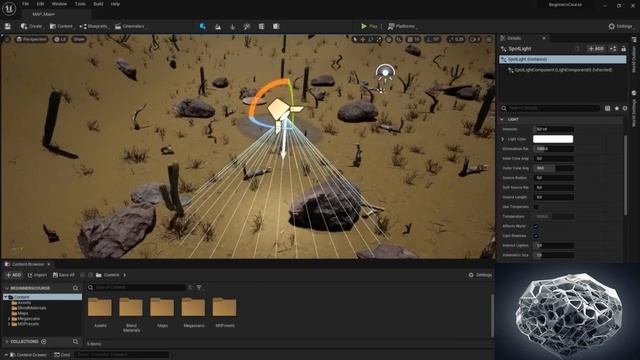Switch to Landscape mode icon
The image size is (640, 360).
218,27
